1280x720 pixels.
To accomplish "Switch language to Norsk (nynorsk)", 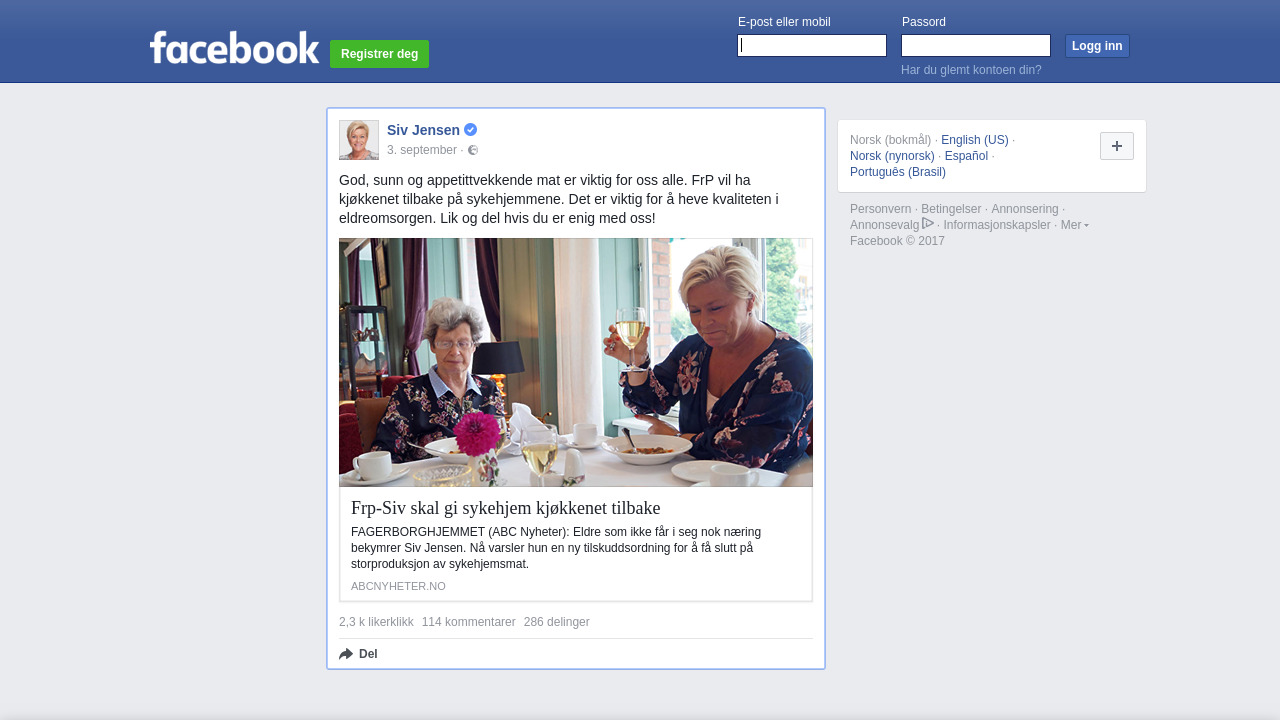I will tap(892, 156).
